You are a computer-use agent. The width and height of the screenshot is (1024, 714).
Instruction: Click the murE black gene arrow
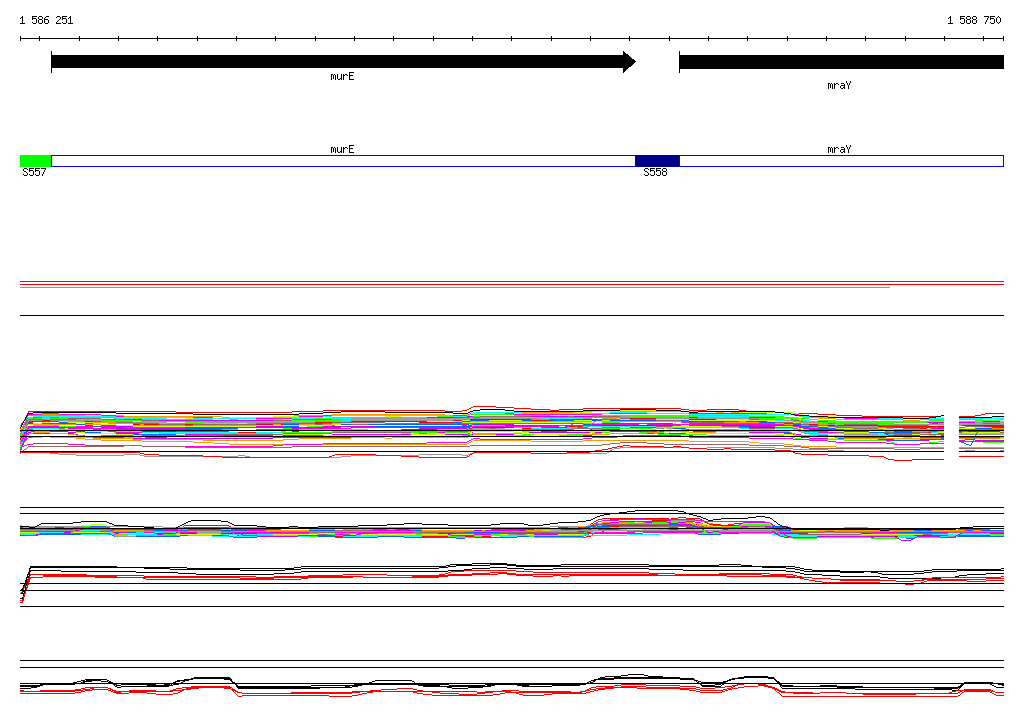(x=344, y=62)
